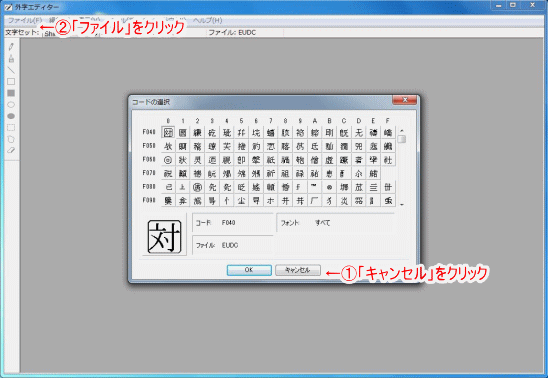The image size is (548, 378).
Task: Select the circled glyph in row F080 column 2
Action: (197, 187)
